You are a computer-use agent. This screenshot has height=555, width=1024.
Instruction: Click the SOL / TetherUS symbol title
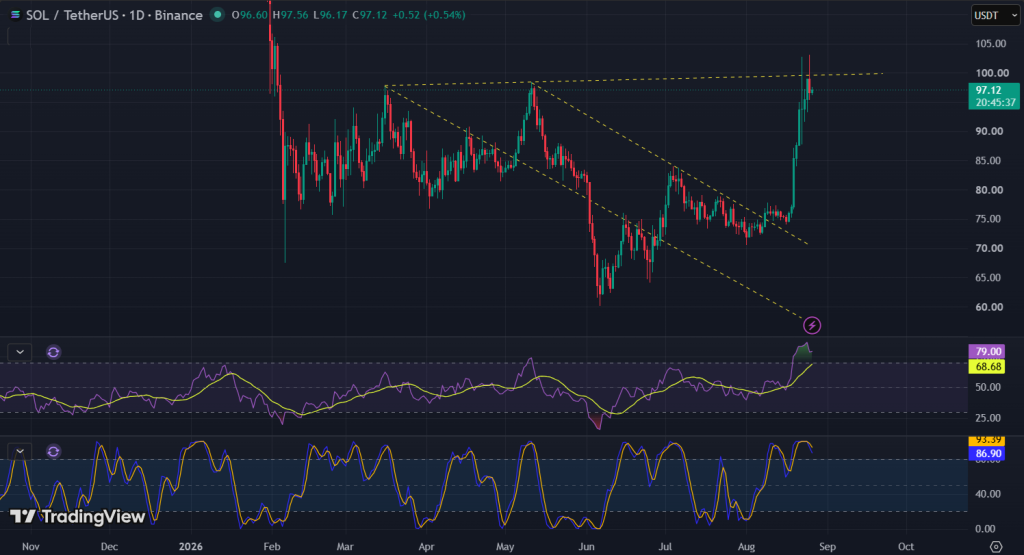(x=114, y=15)
